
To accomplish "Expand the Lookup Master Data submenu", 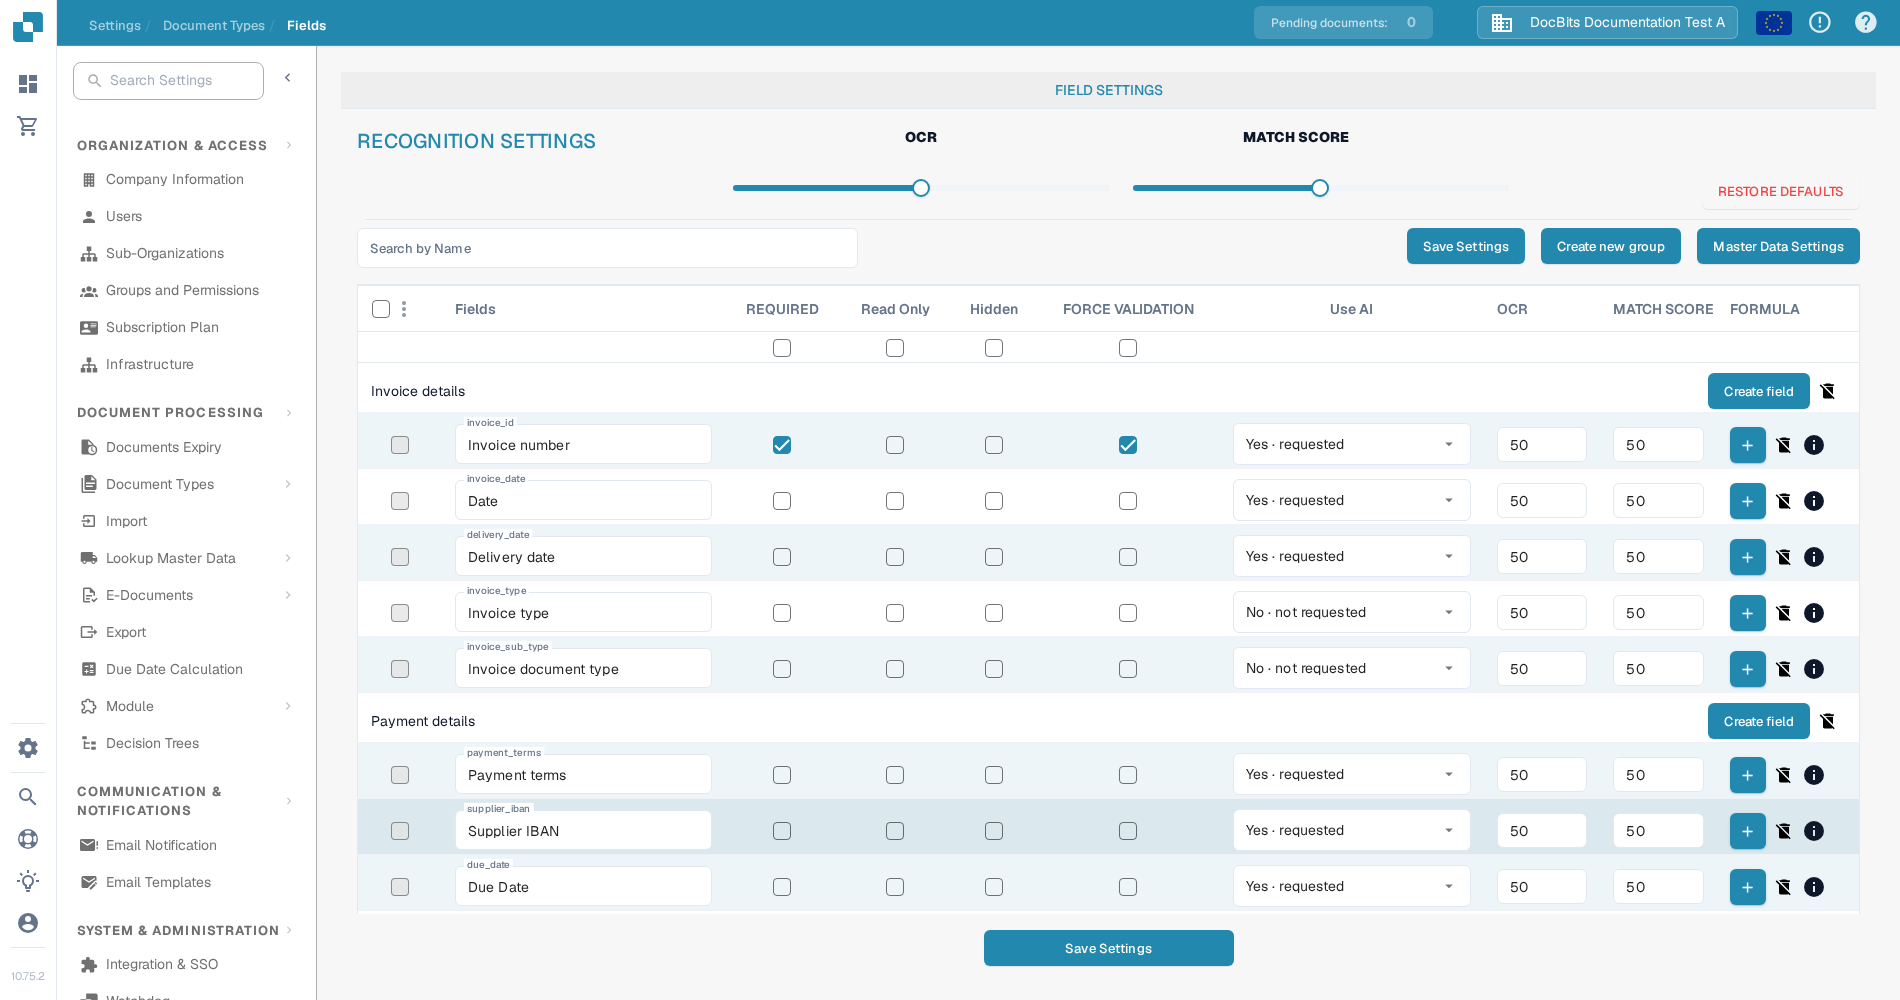I will click(288, 558).
